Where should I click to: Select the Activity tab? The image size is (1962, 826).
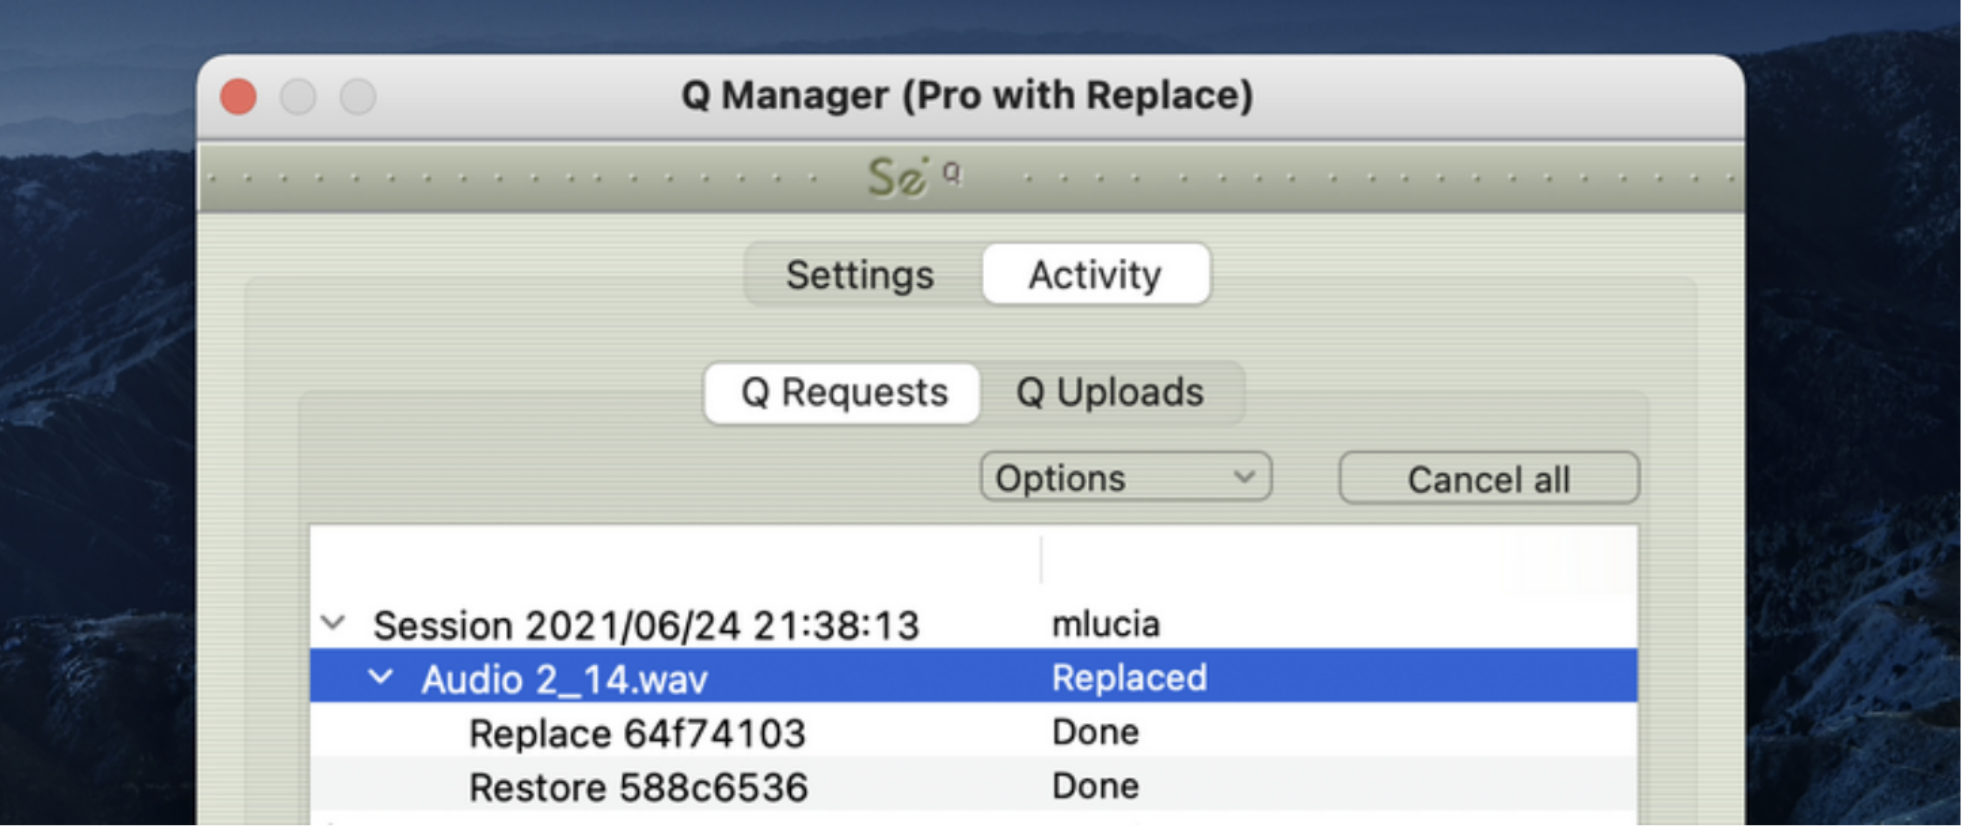pos(1096,275)
